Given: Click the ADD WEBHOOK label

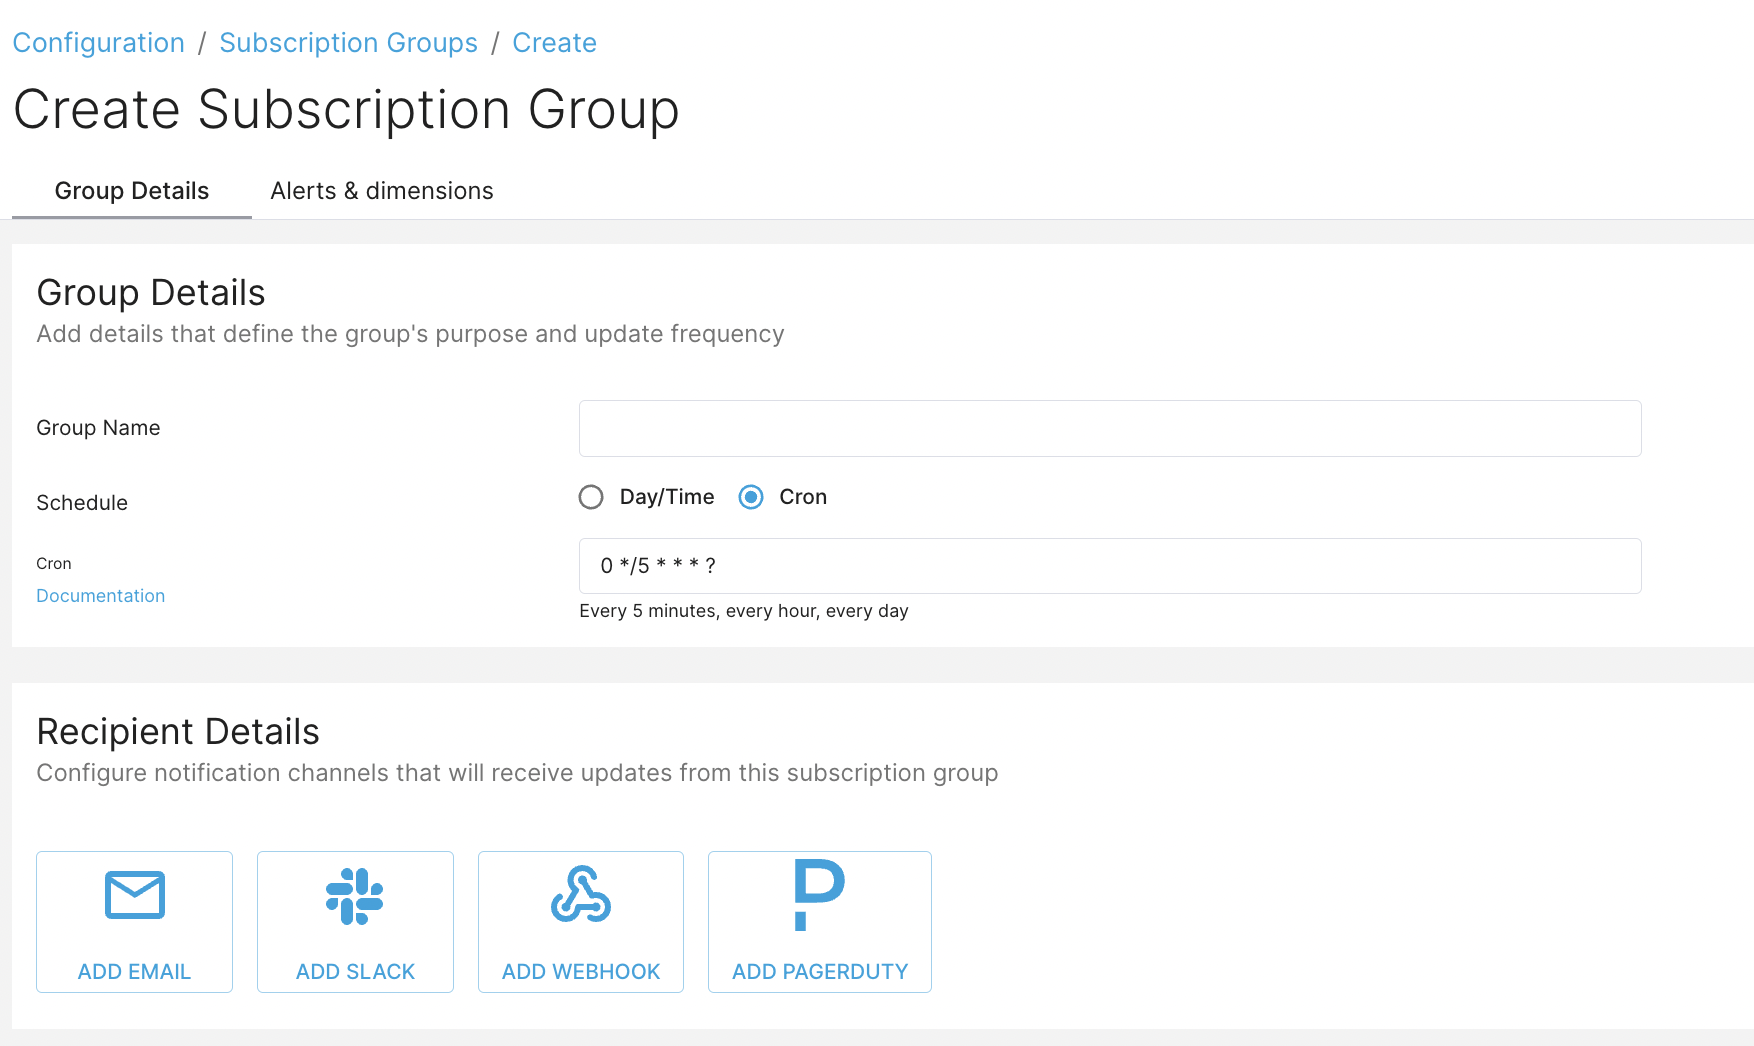Looking at the screenshot, I should tap(581, 972).
